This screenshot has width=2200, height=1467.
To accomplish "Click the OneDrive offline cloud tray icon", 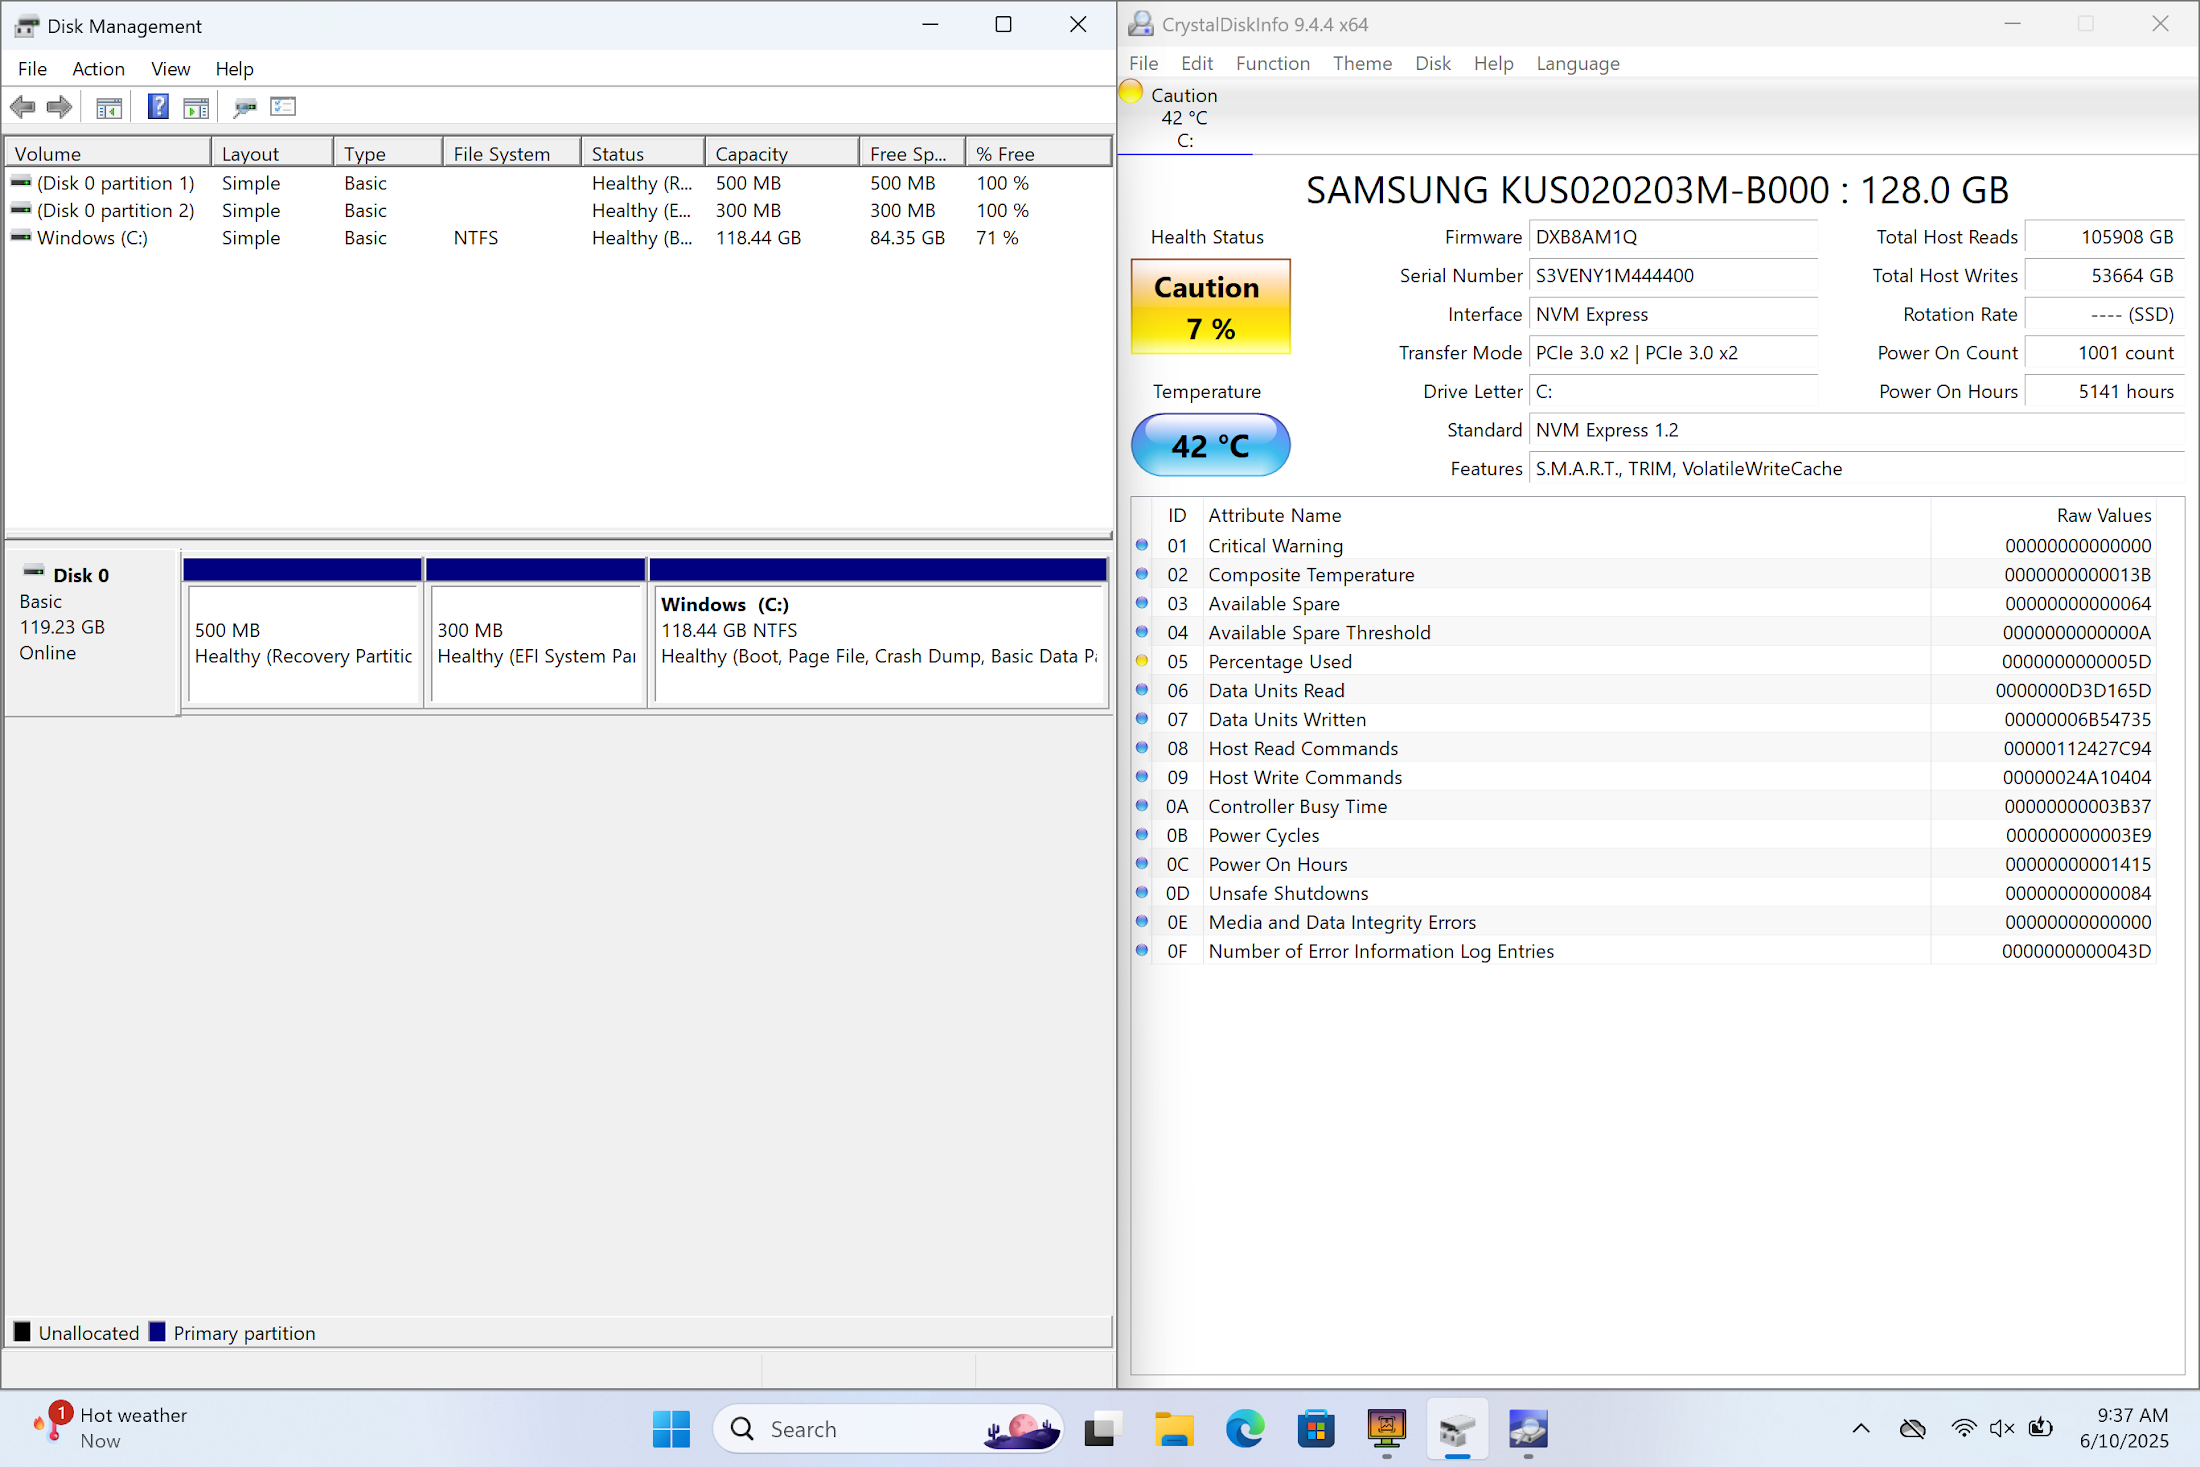I will click(x=1912, y=1428).
